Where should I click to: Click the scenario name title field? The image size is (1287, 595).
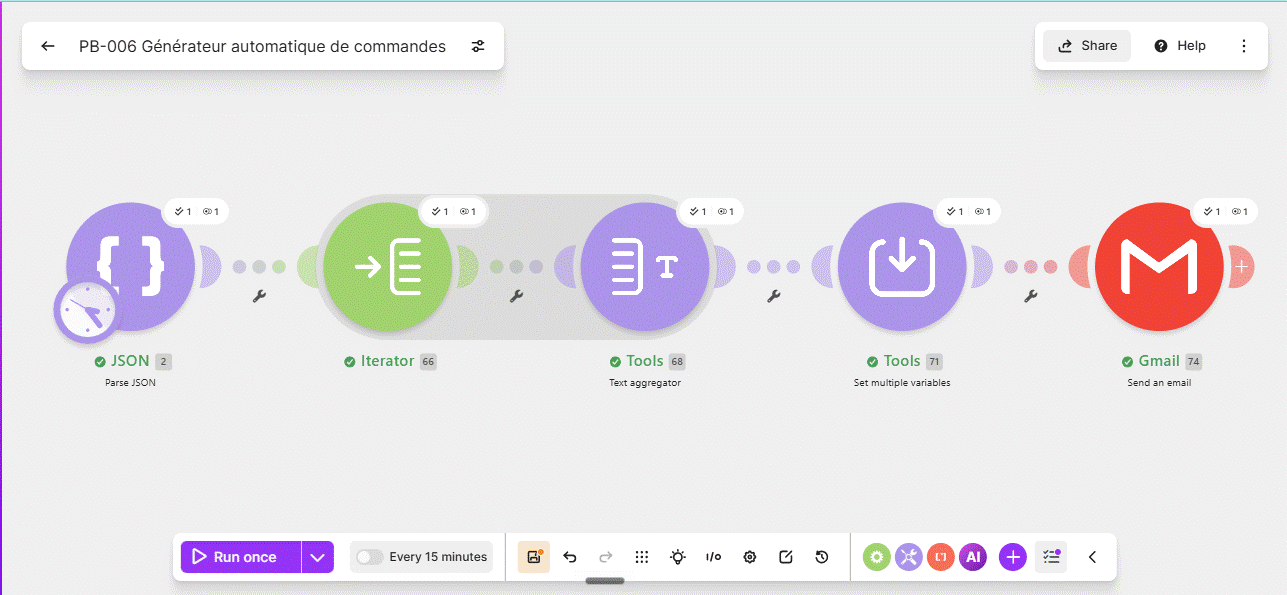(x=263, y=46)
